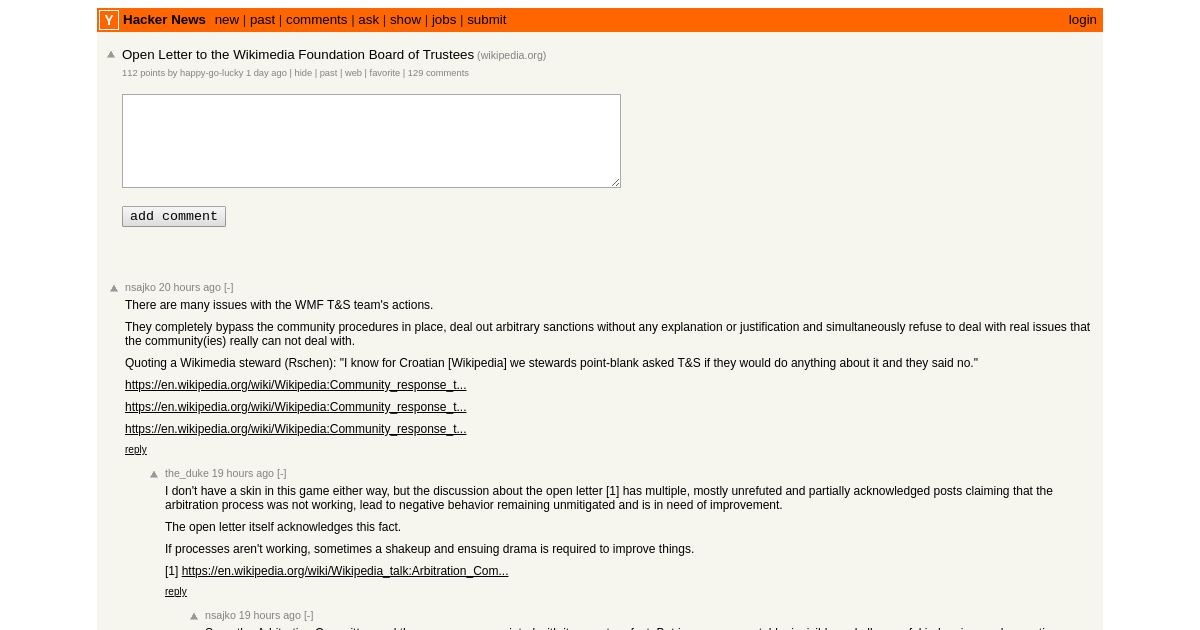
Task: Click past link under story title
Action: (328, 73)
